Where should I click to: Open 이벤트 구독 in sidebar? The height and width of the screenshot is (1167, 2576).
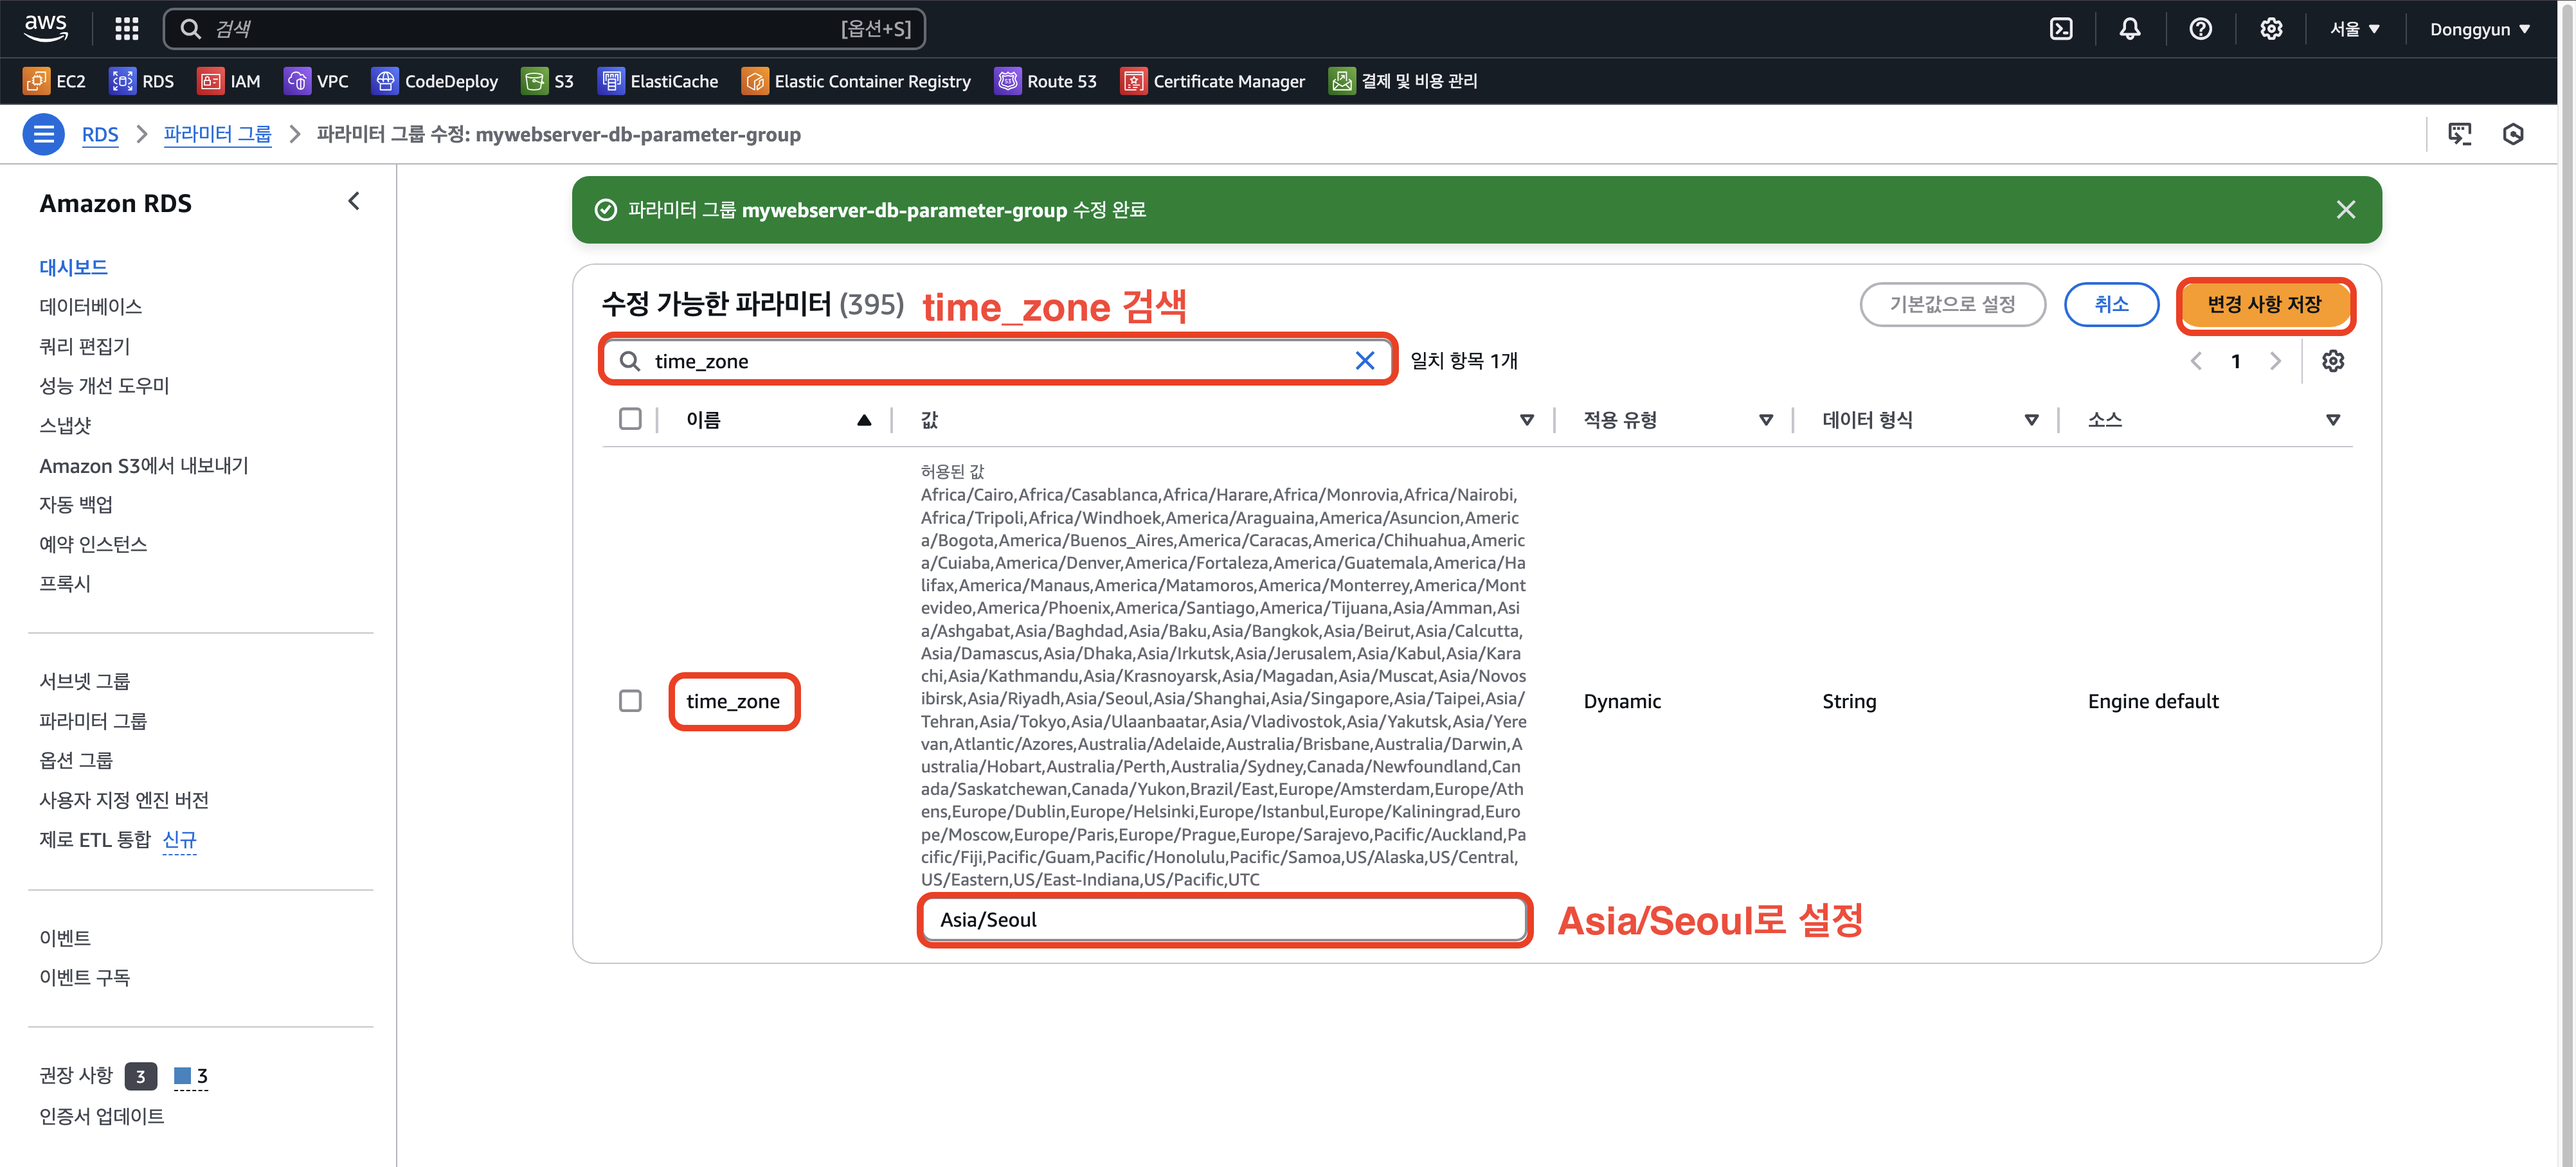click(x=84, y=977)
